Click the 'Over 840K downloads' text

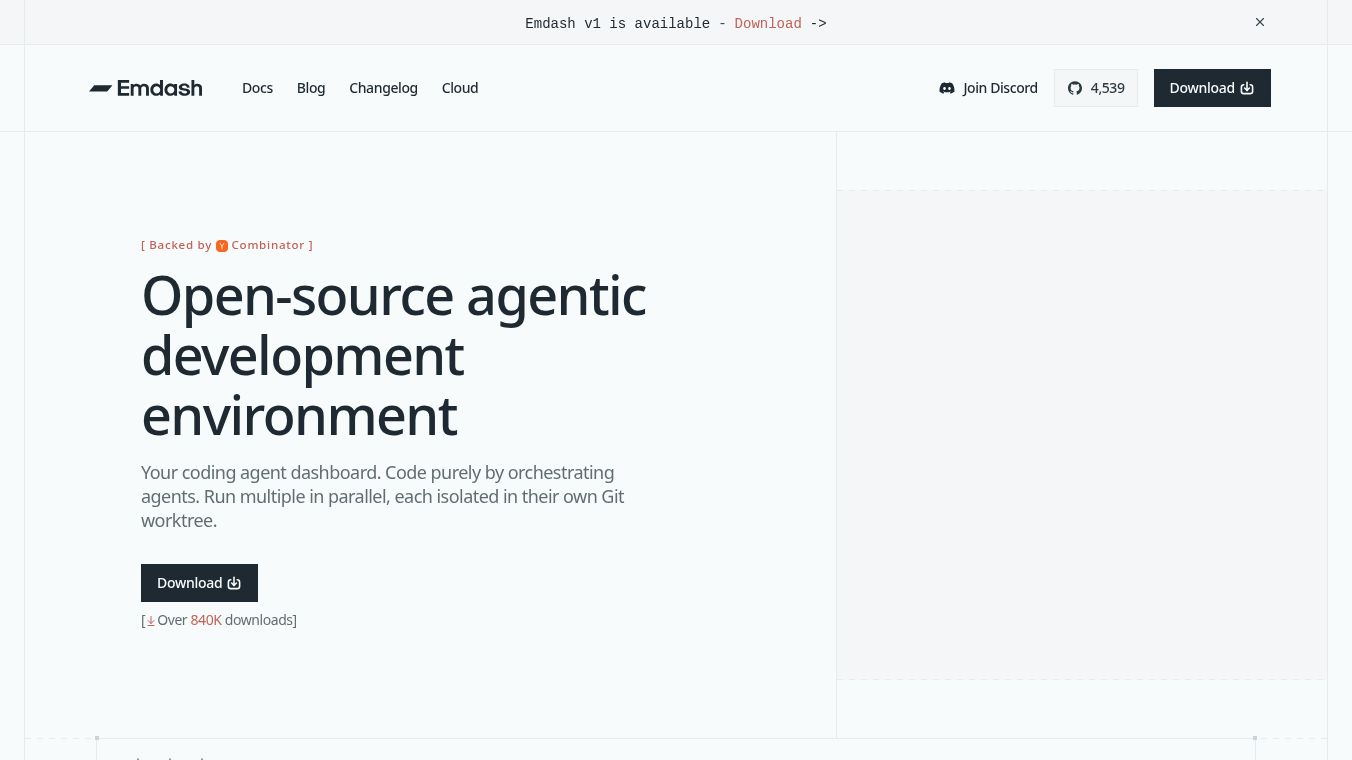tap(219, 620)
